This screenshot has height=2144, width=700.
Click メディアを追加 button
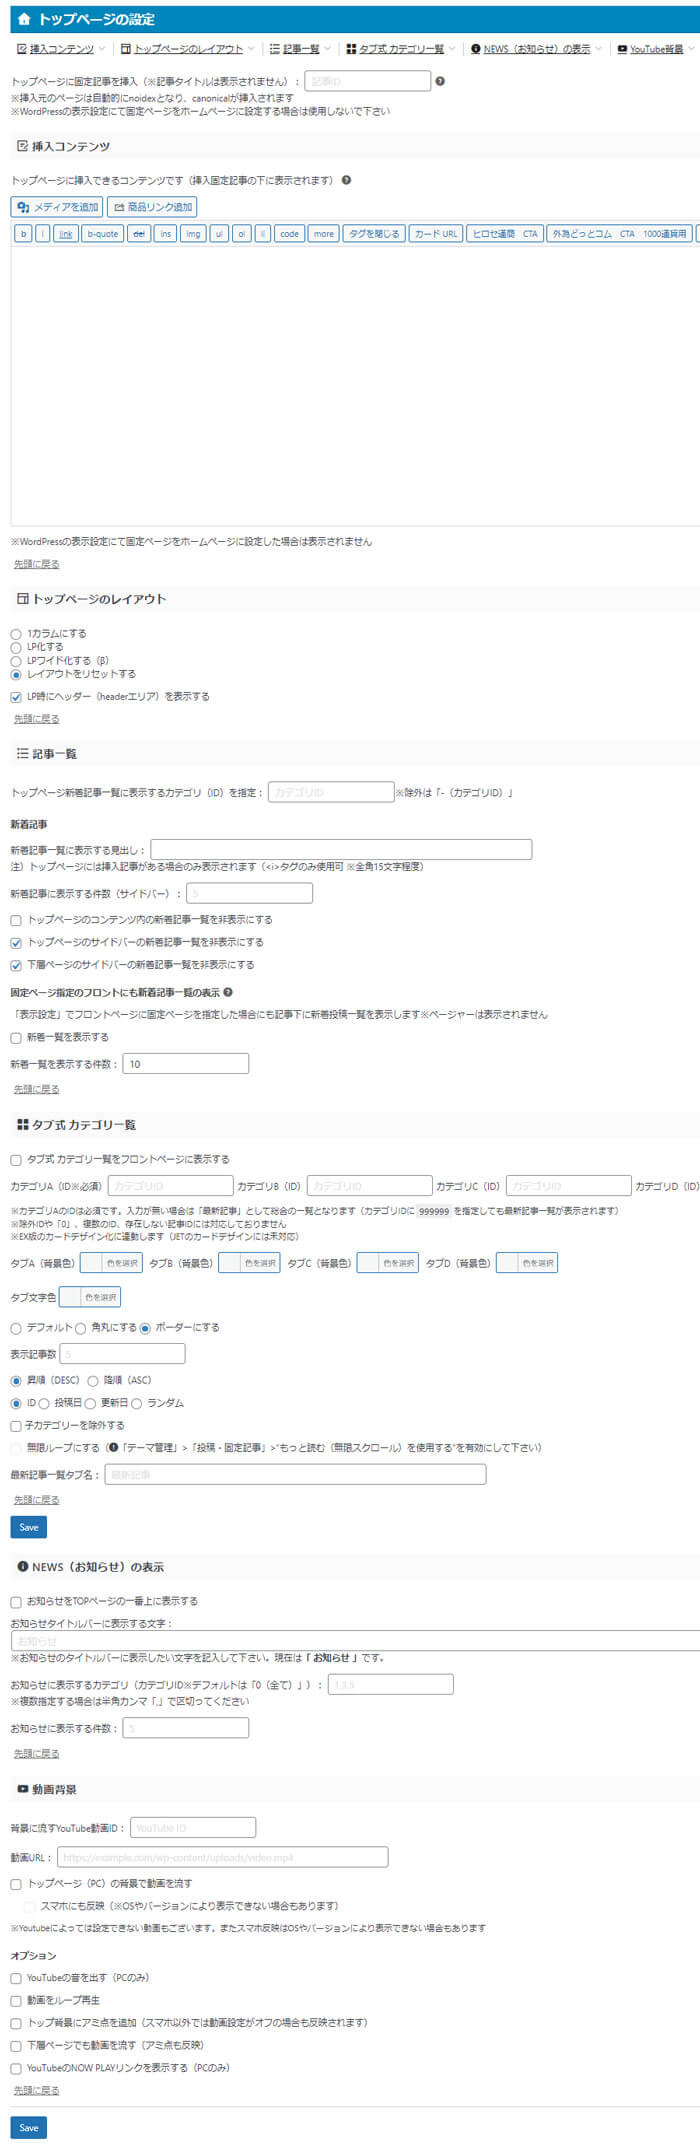[57, 207]
